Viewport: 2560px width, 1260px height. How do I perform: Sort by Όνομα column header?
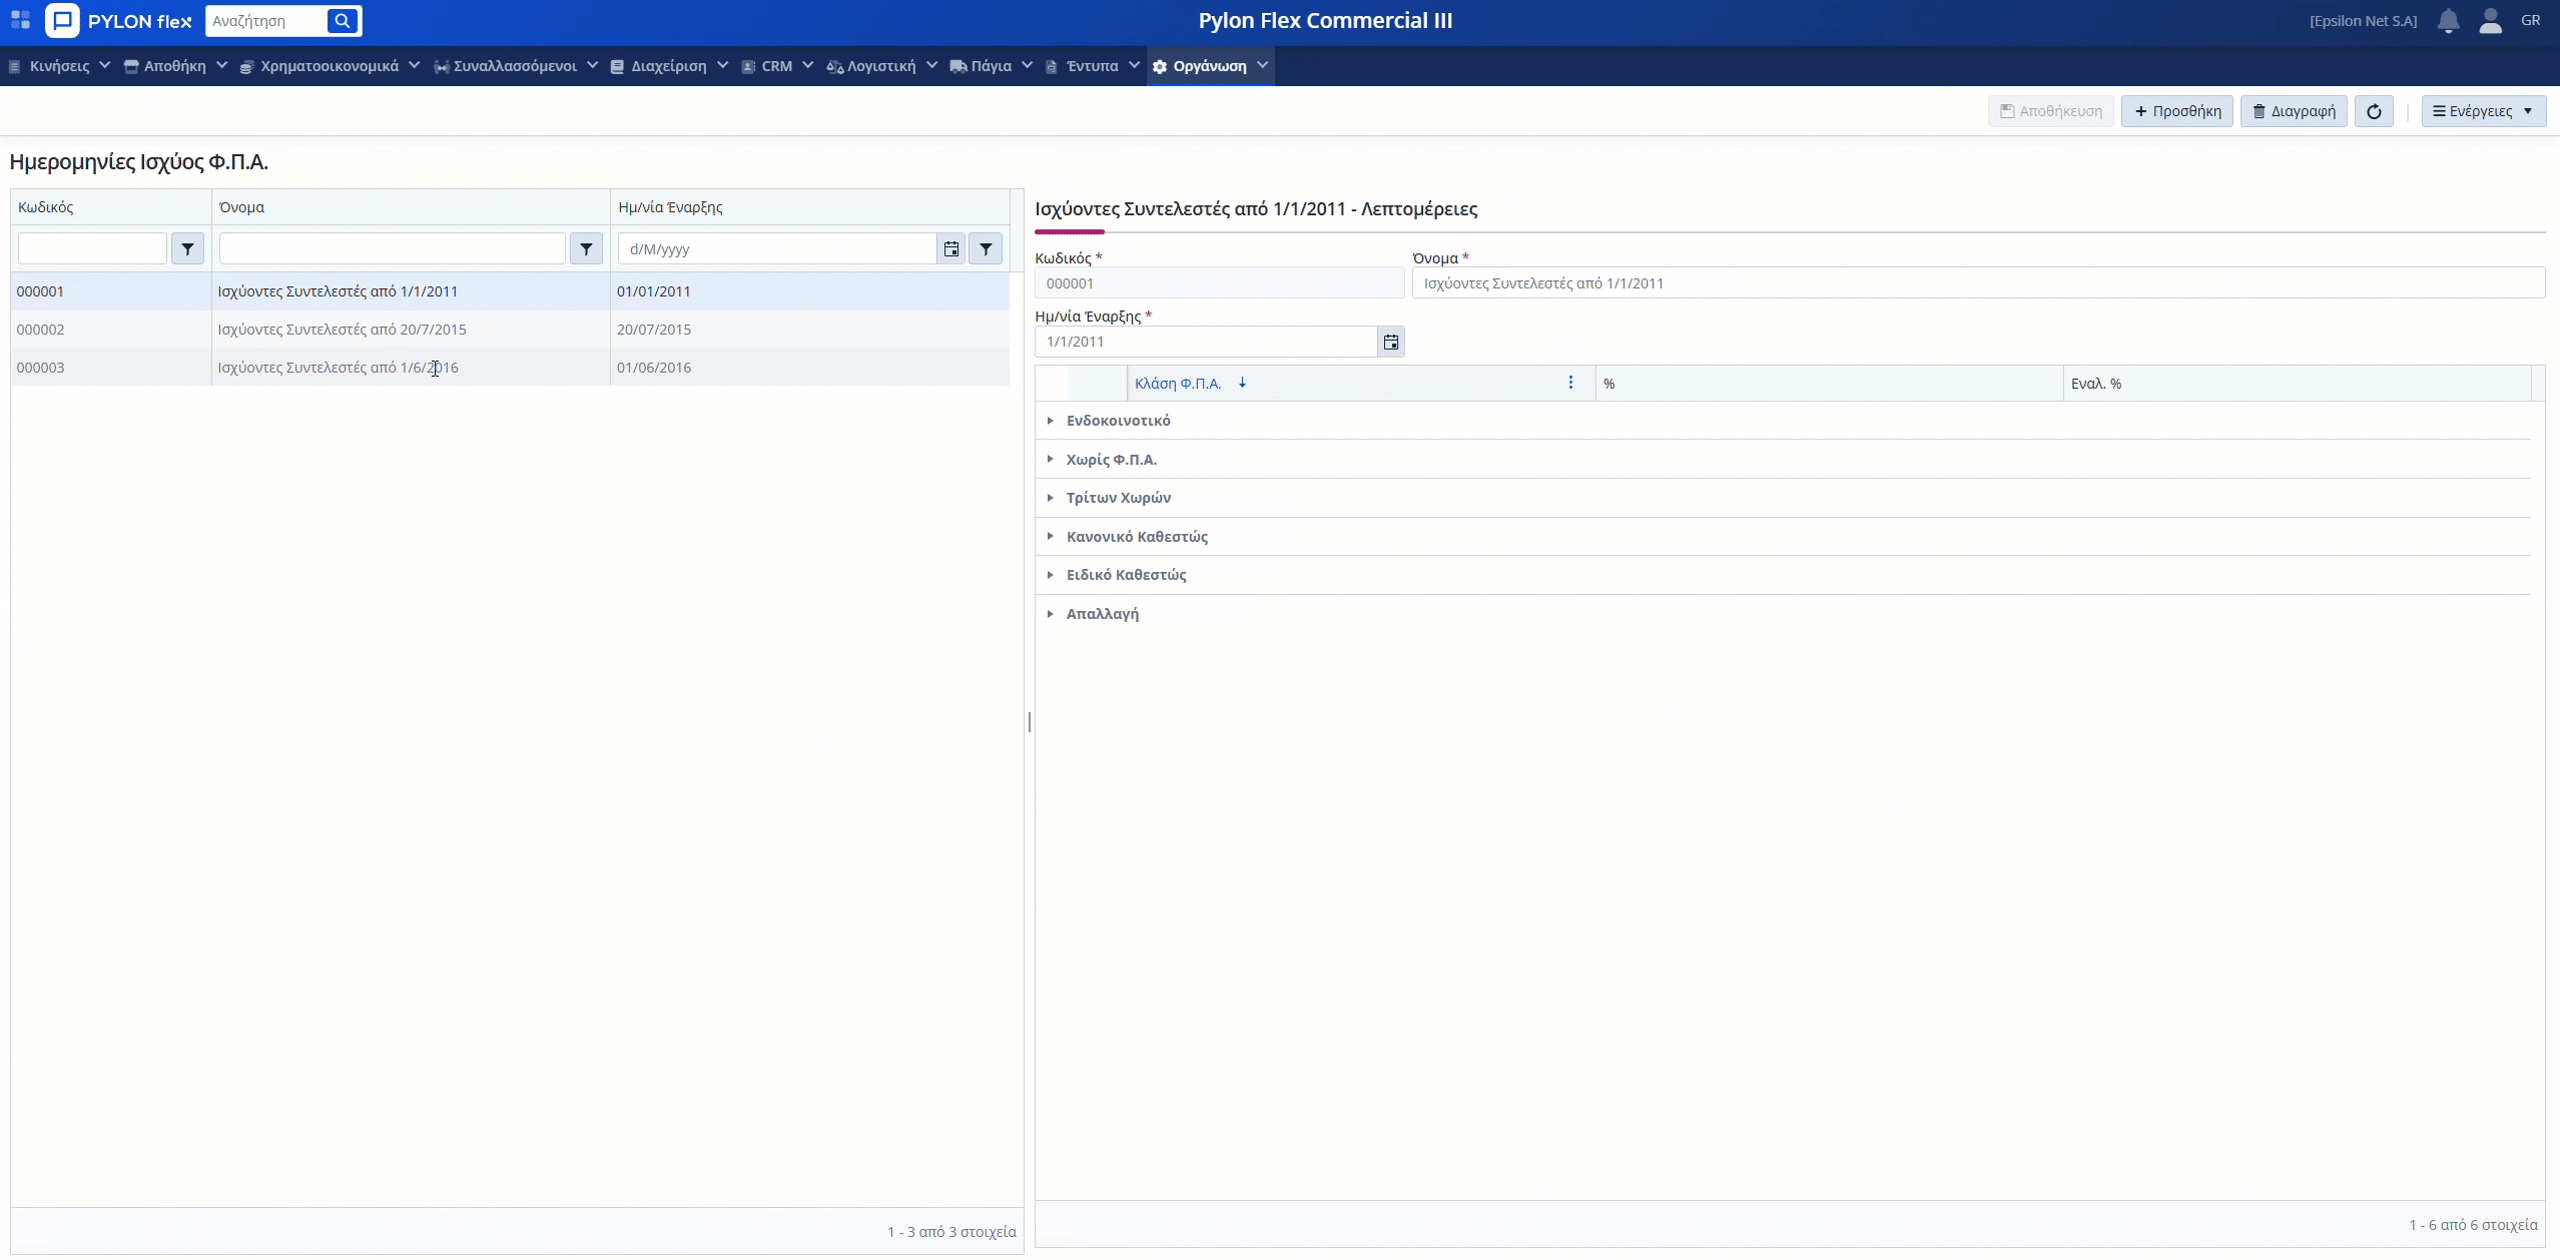[x=411, y=207]
